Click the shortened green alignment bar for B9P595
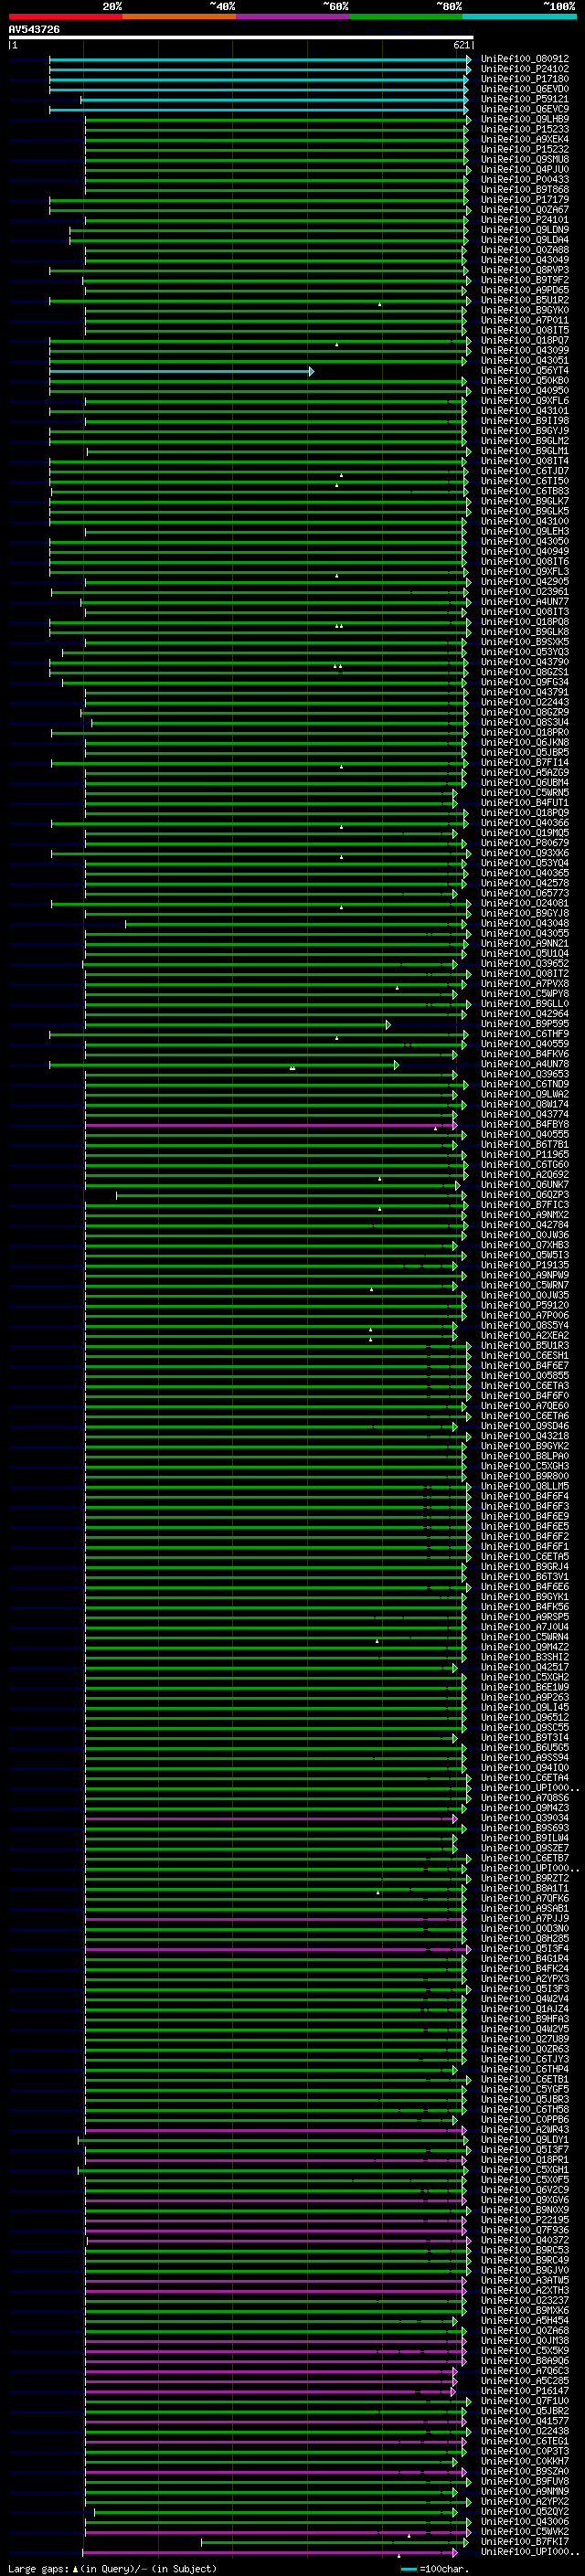This screenshot has height=2576, width=585. pyautogui.click(x=238, y=1024)
